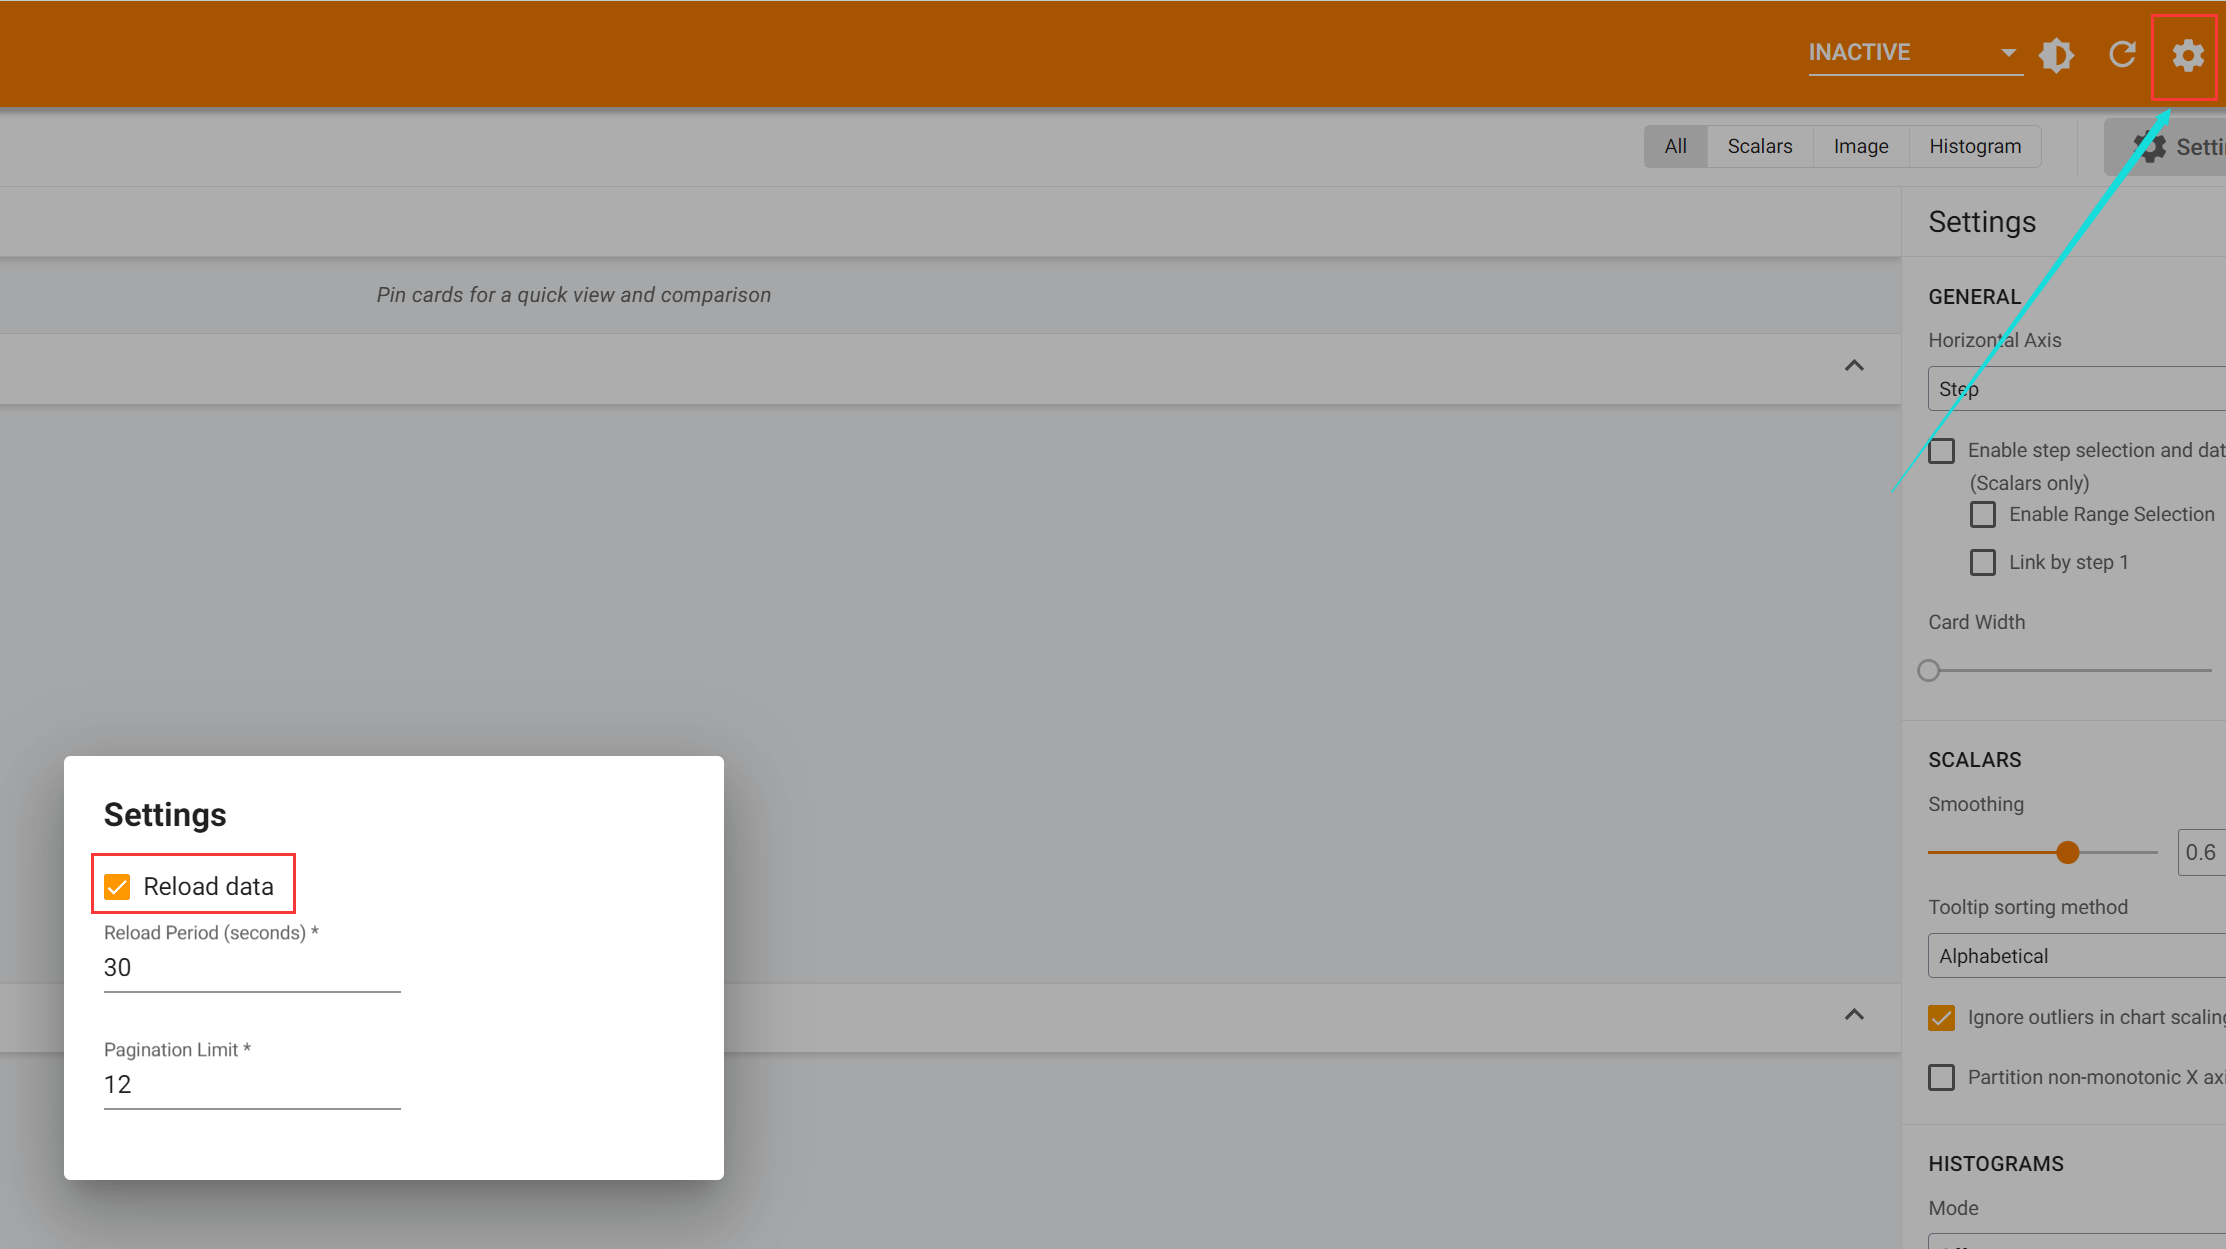Screen dimensions: 2226x1249
Task: Select the Scalars filter tab
Action: [x=1759, y=147]
